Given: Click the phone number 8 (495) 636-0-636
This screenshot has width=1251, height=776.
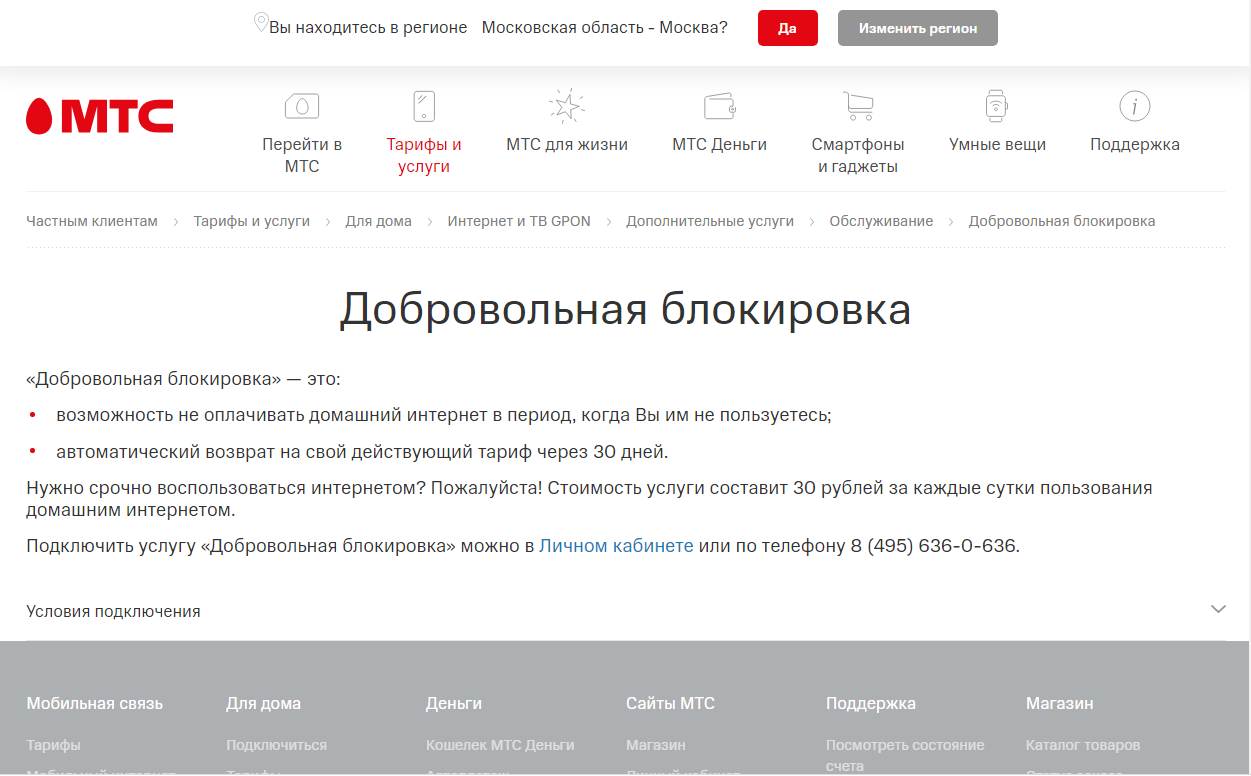Looking at the screenshot, I should 933,546.
